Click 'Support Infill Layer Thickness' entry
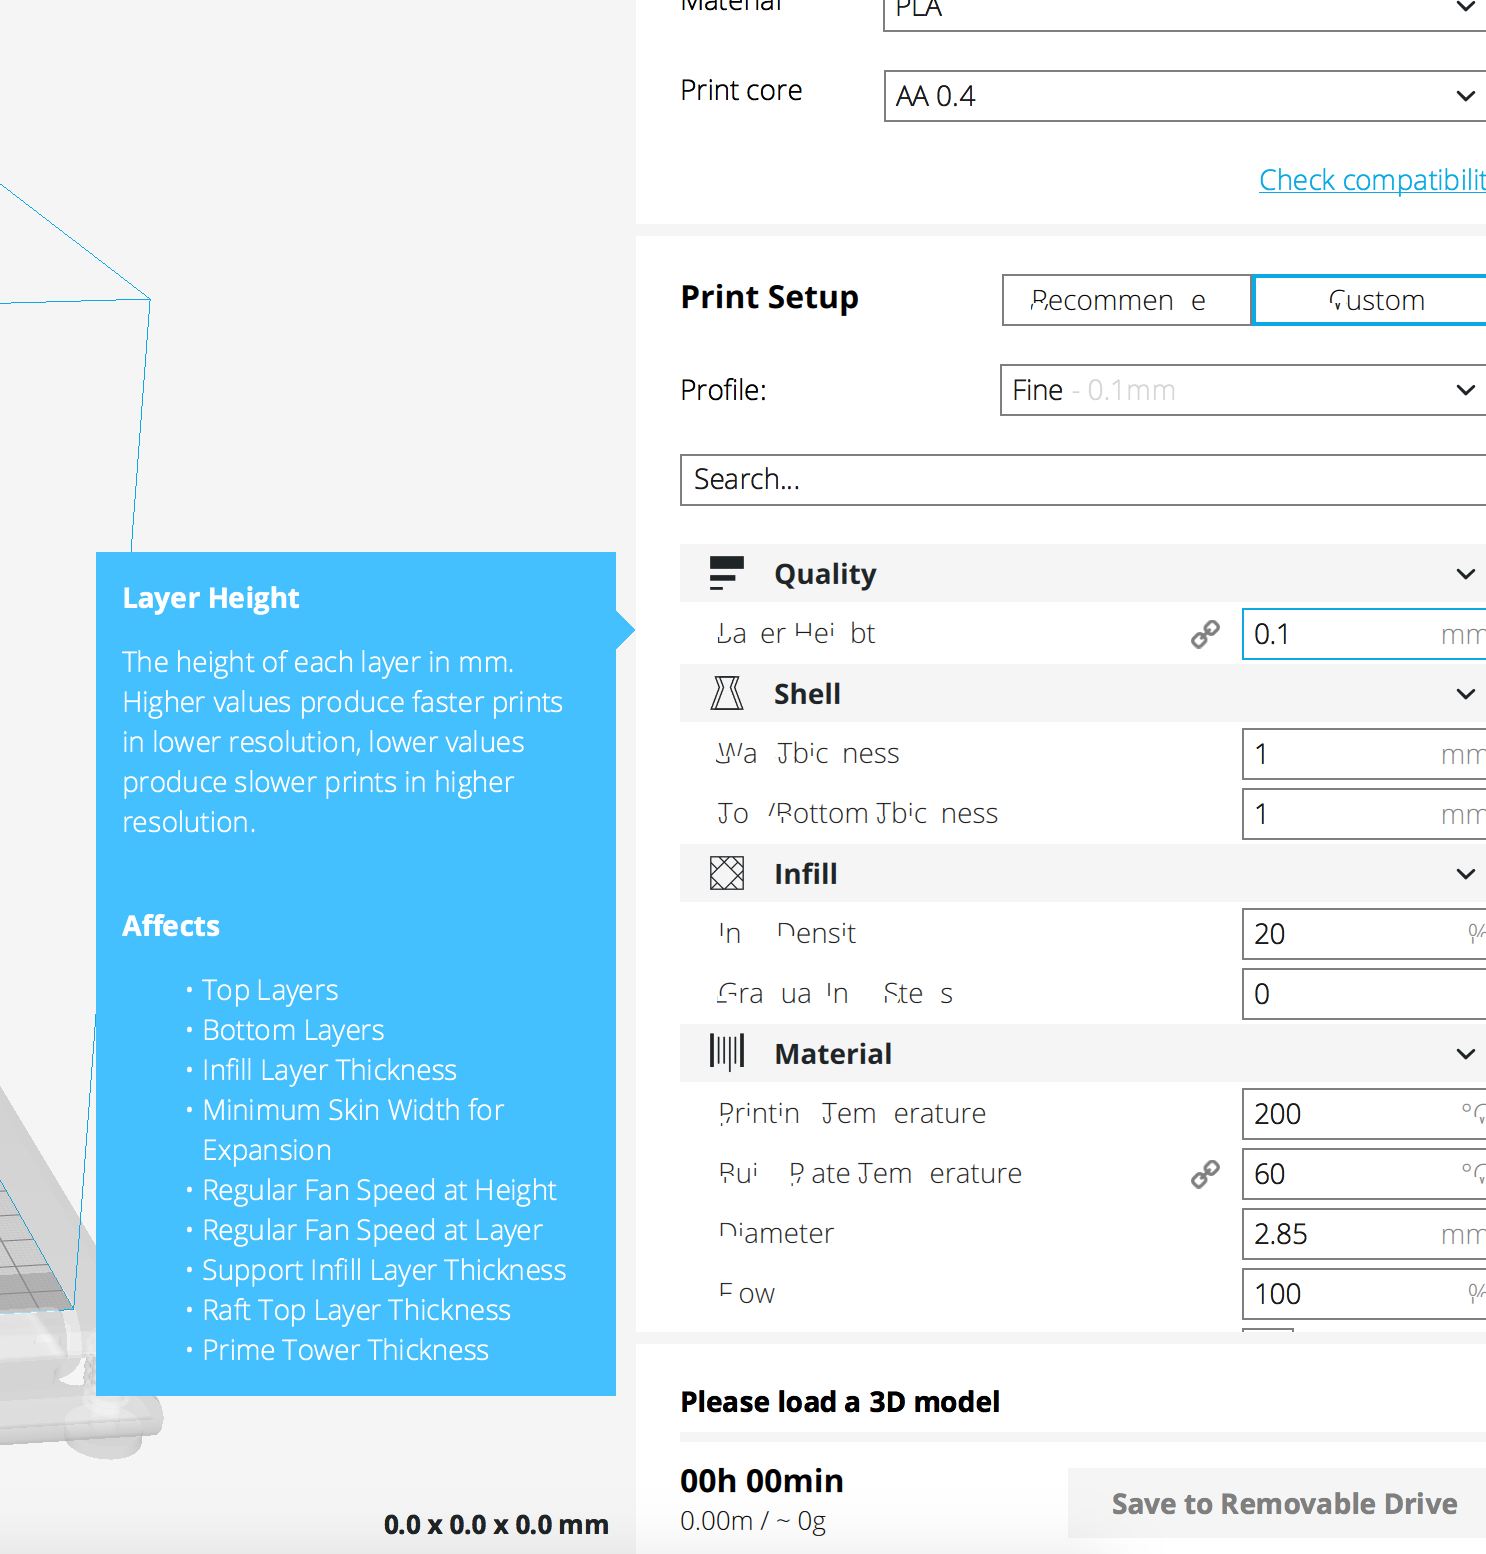Image resolution: width=1486 pixels, height=1554 pixels. (x=384, y=1270)
